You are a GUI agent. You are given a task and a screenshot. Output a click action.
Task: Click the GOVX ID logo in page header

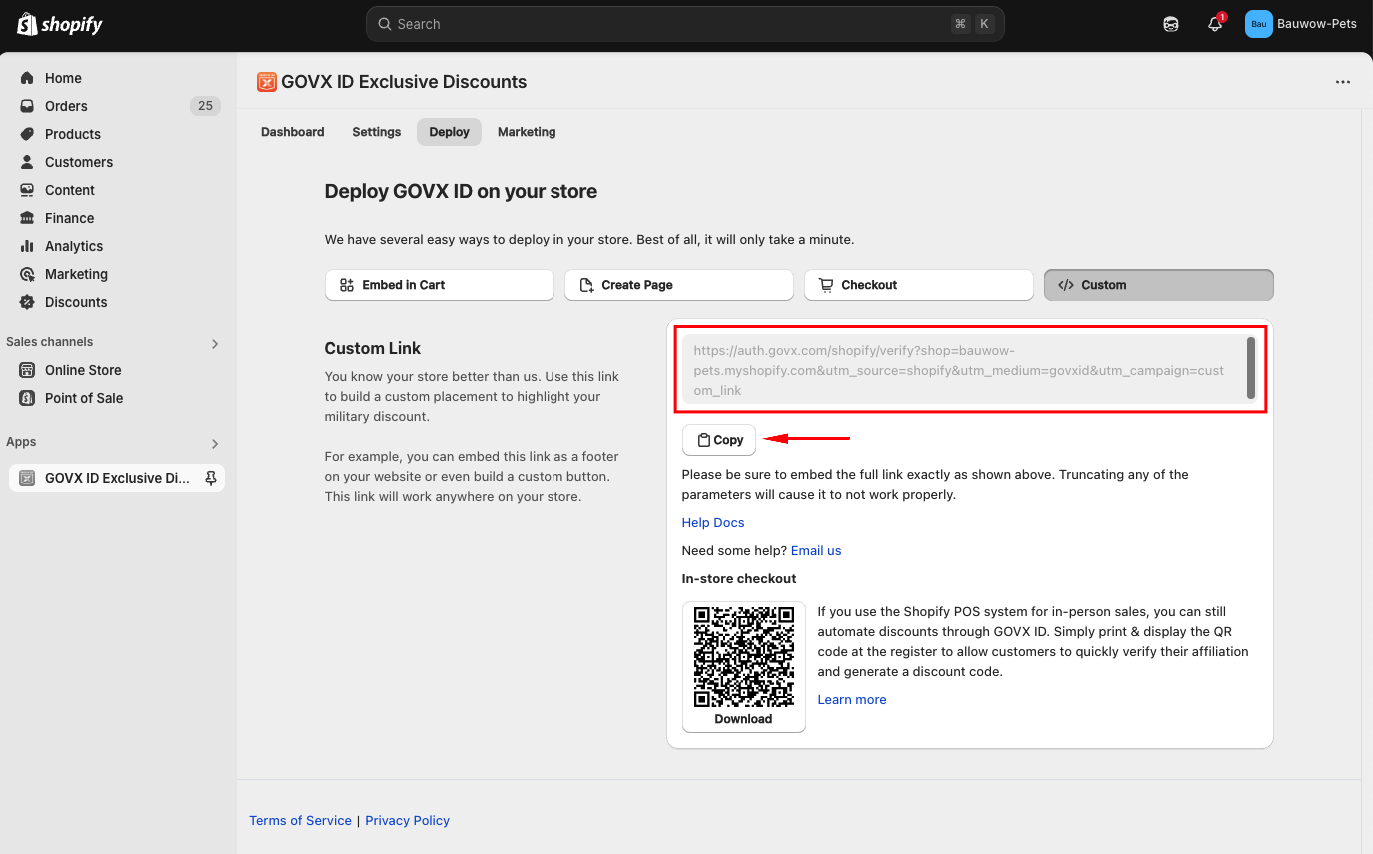[266, 82]
